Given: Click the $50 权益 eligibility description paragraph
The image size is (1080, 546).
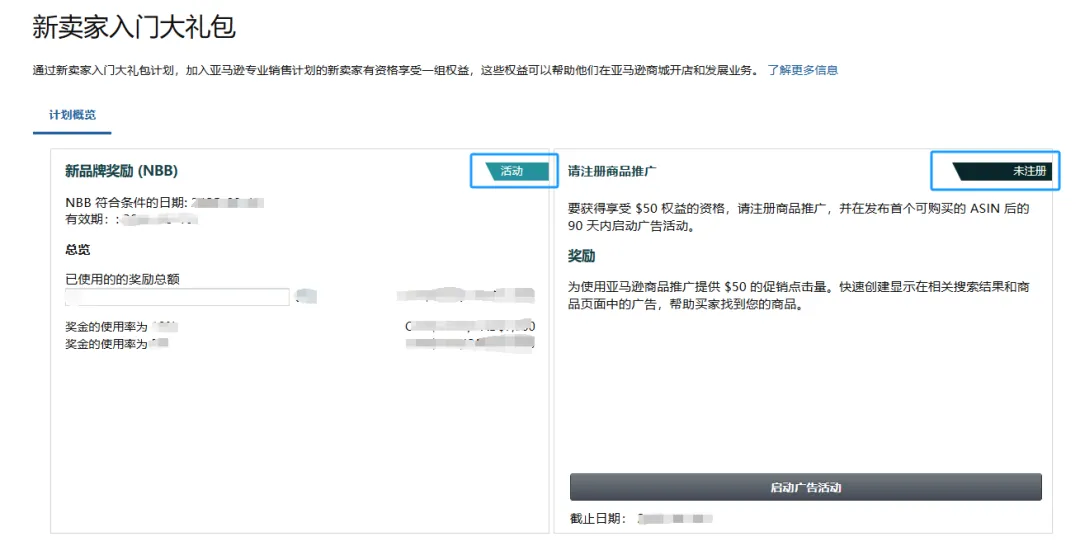Looking at the screenshot, I should coord(797,217).
